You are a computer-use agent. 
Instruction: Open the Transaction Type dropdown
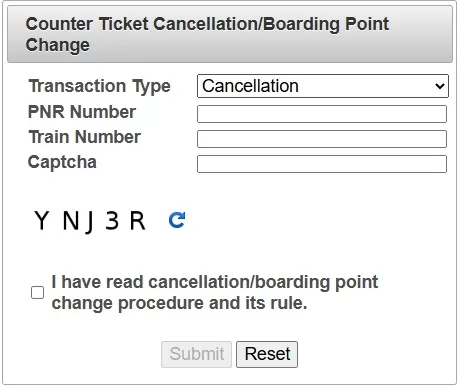tap(323, 86)
